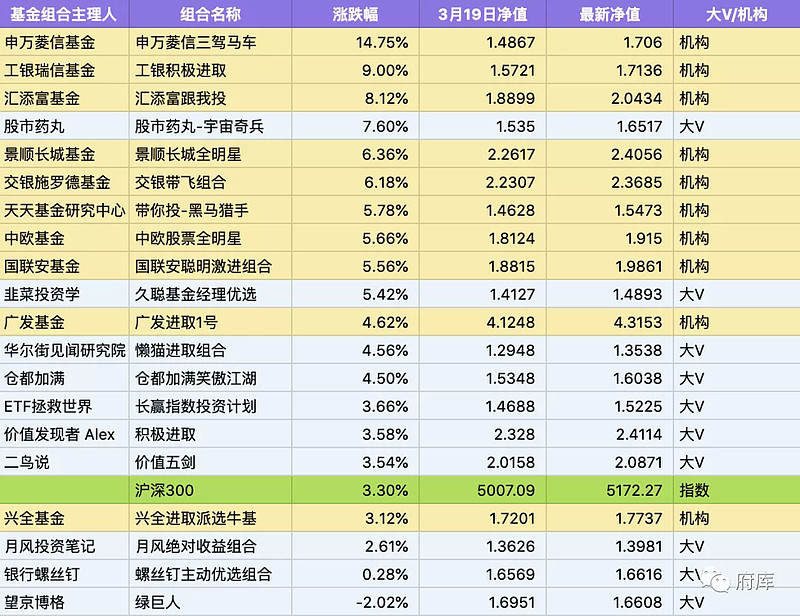
Task: Click the 长赢指数投资计划 cell
Action: point(210,407)
